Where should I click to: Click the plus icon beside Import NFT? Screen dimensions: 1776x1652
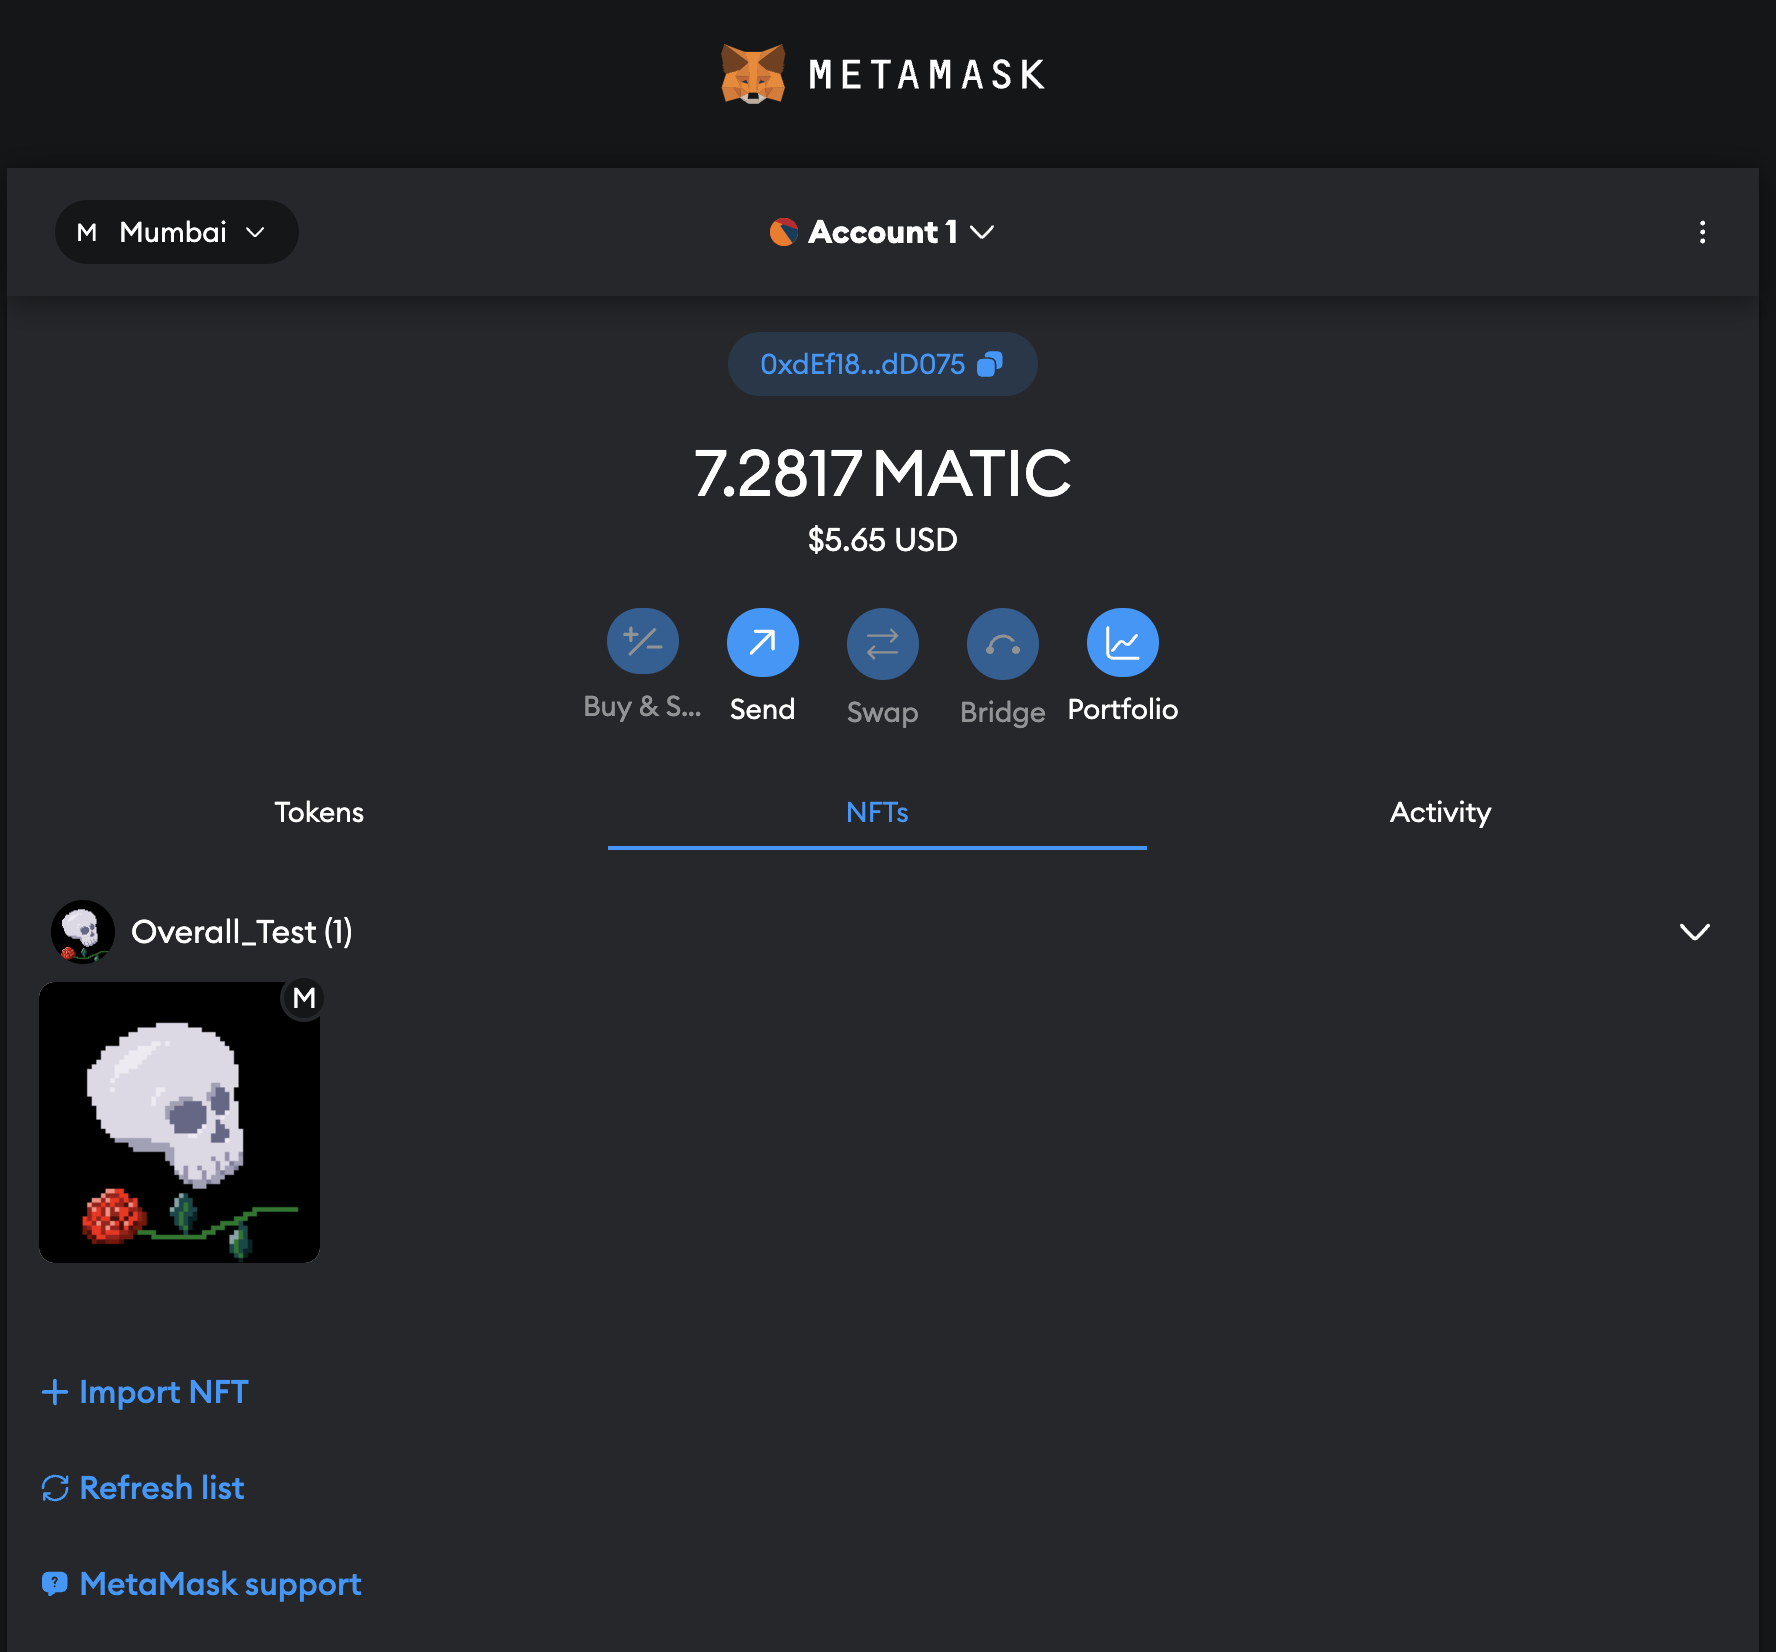(55, 1392)
